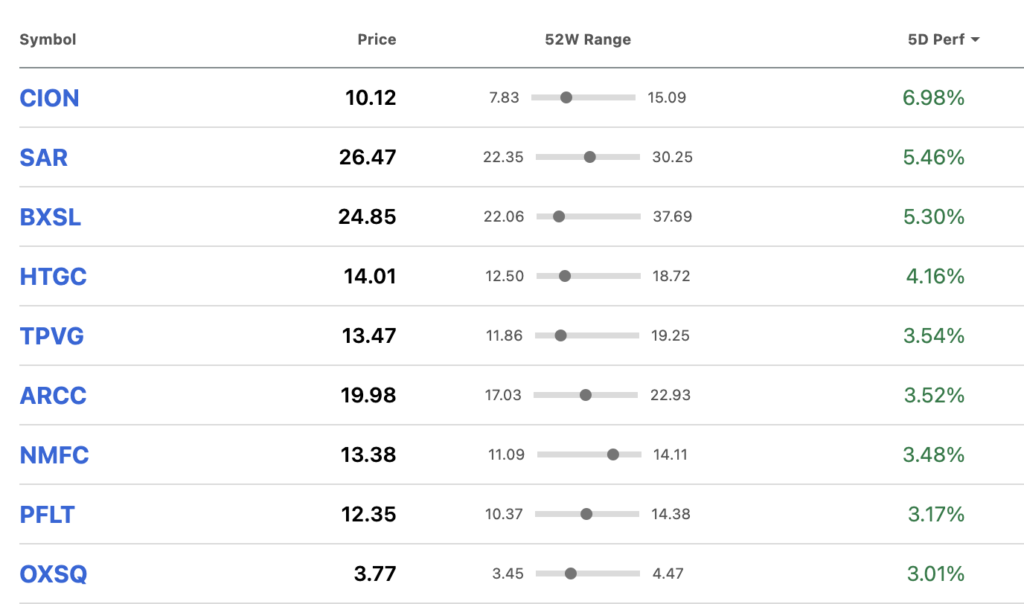Open the SAR ticker link
Screen dimensions: 1024x604
(x=43, y=157)
